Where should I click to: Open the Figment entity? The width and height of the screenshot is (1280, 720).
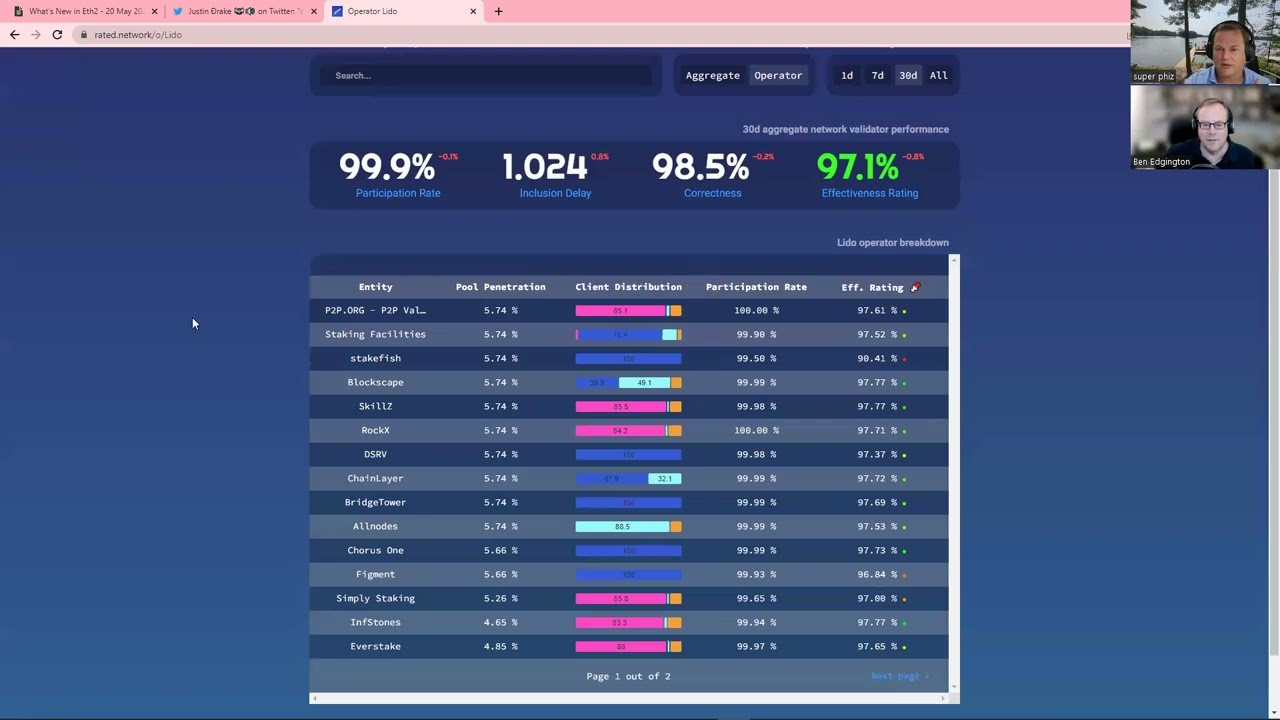click(x=375, y=574)
